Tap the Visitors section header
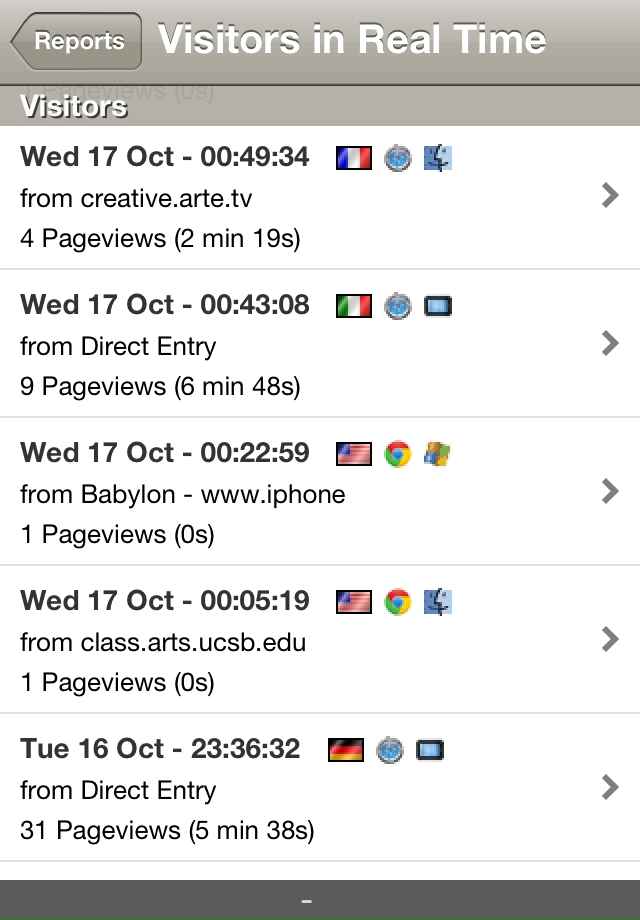 pos(320,106)
